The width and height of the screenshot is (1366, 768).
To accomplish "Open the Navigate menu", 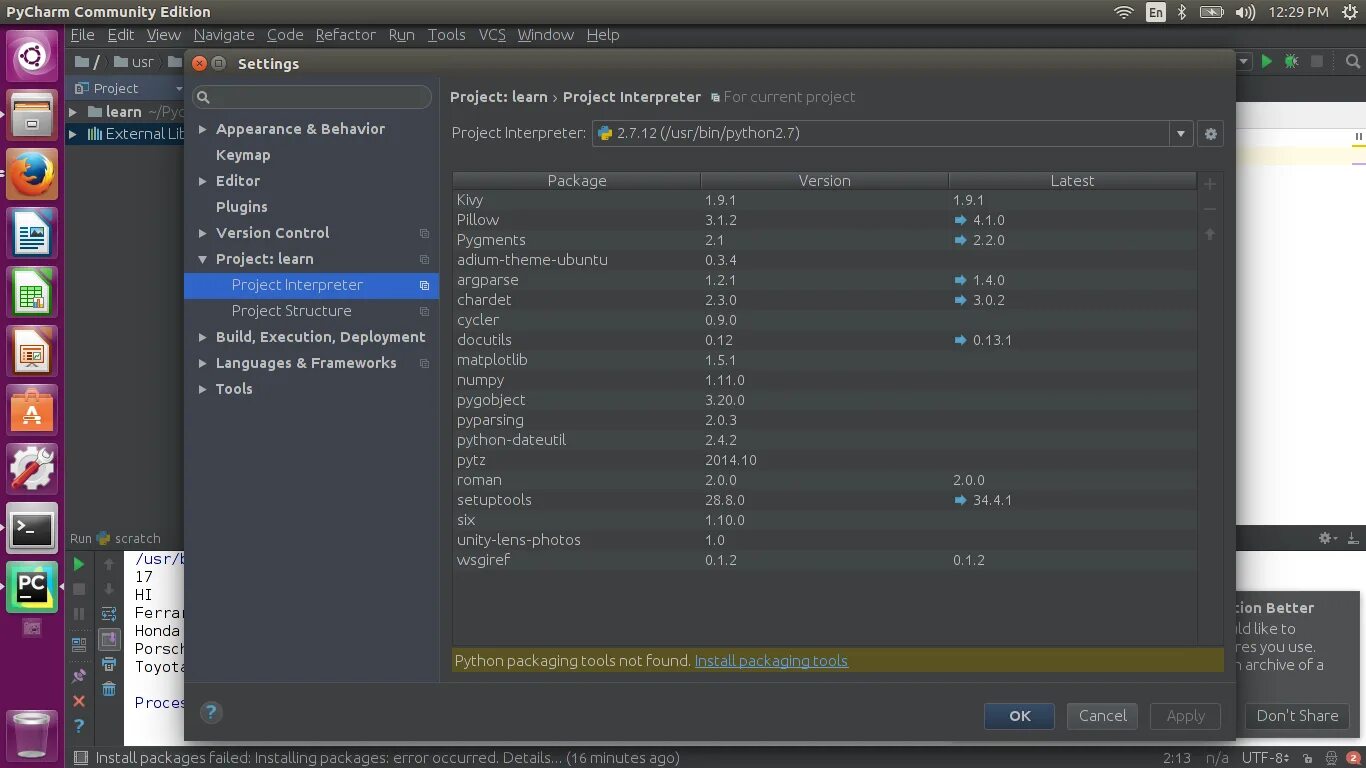I will [224, 35].
